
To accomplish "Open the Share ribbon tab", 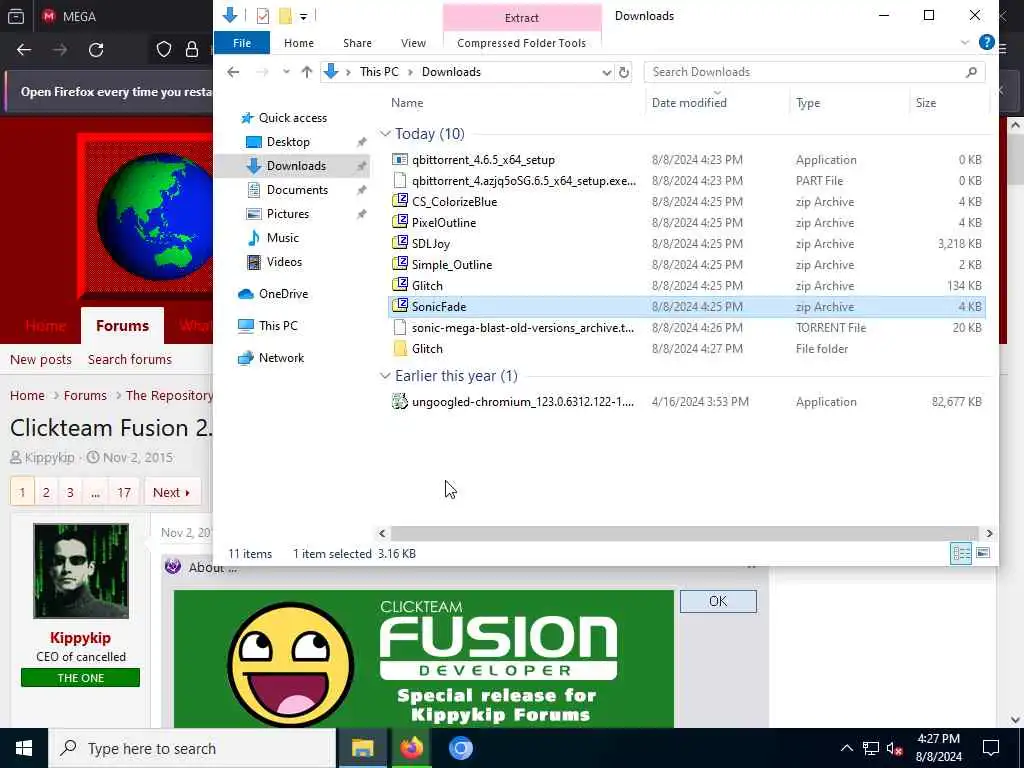I will click(357, 43).
